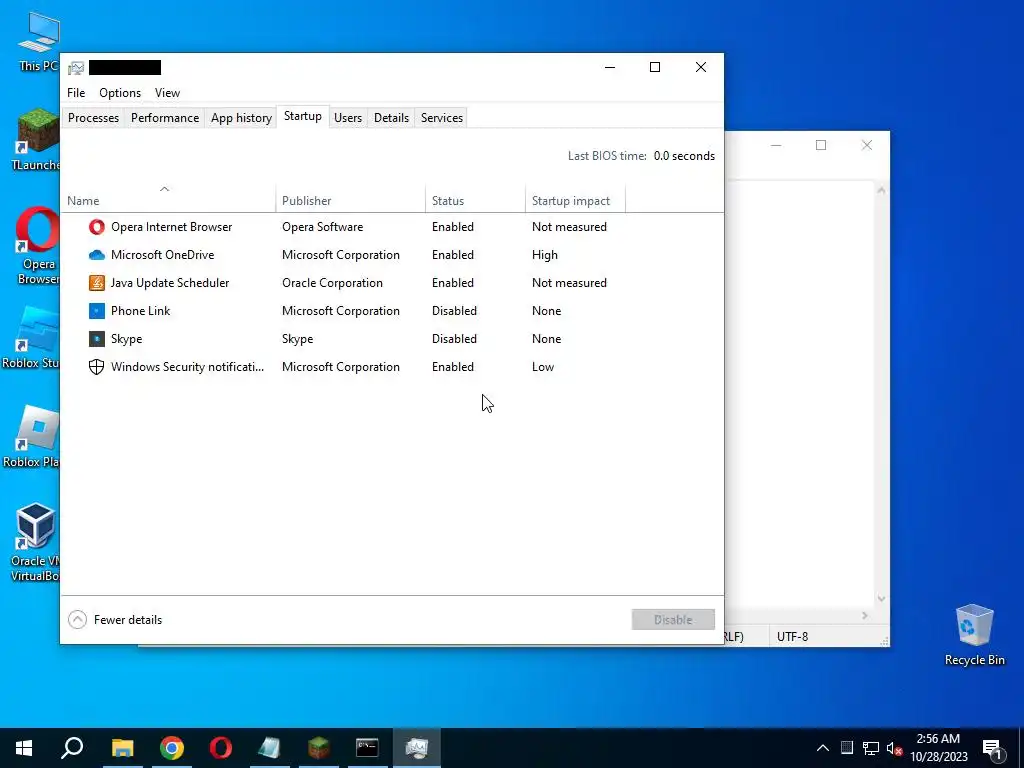Screen dimensions: 1024x768
Task: Select the Java Update Scheduler row name
Action: [x=170, y=283]
